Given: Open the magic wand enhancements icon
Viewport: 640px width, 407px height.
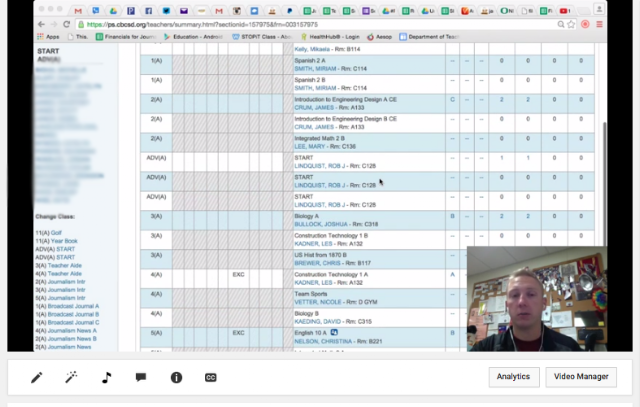Looking at the screenshot, I should (71, 378).
